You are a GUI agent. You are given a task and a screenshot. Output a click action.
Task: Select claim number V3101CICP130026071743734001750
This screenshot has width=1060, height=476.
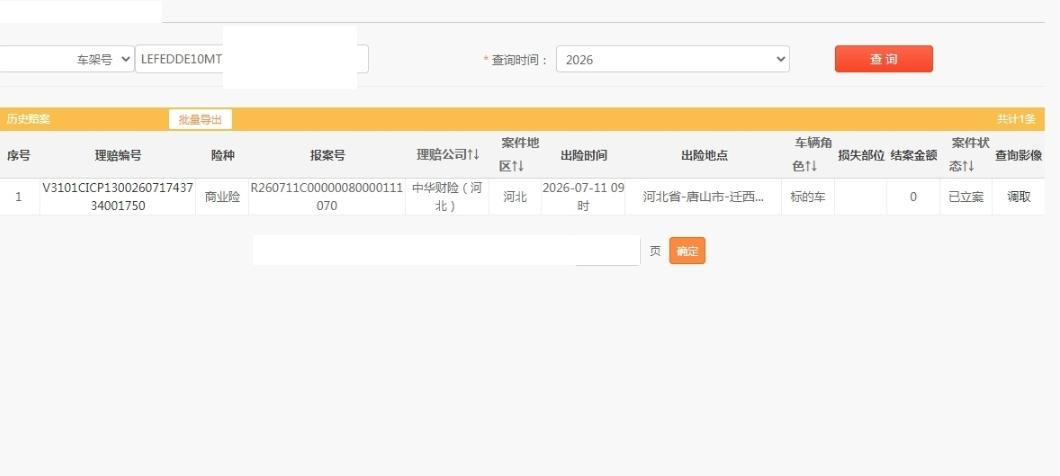tap(118, 197)
